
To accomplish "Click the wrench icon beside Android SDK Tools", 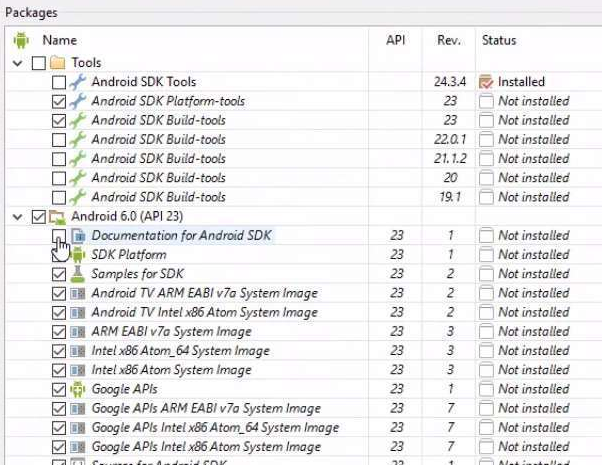I will [78, 82].
